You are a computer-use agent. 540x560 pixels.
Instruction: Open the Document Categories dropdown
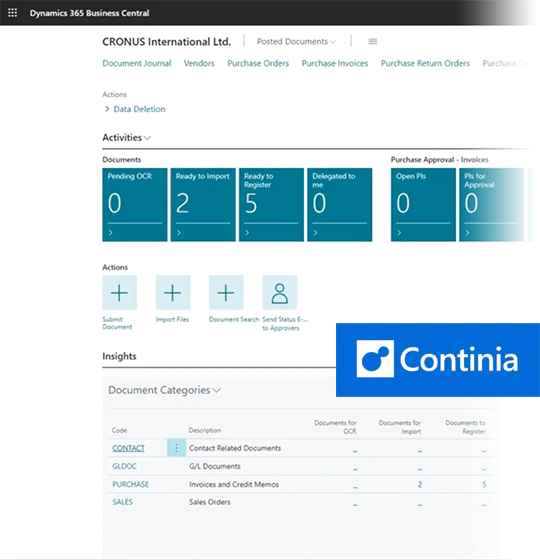[x=164, y=390]
